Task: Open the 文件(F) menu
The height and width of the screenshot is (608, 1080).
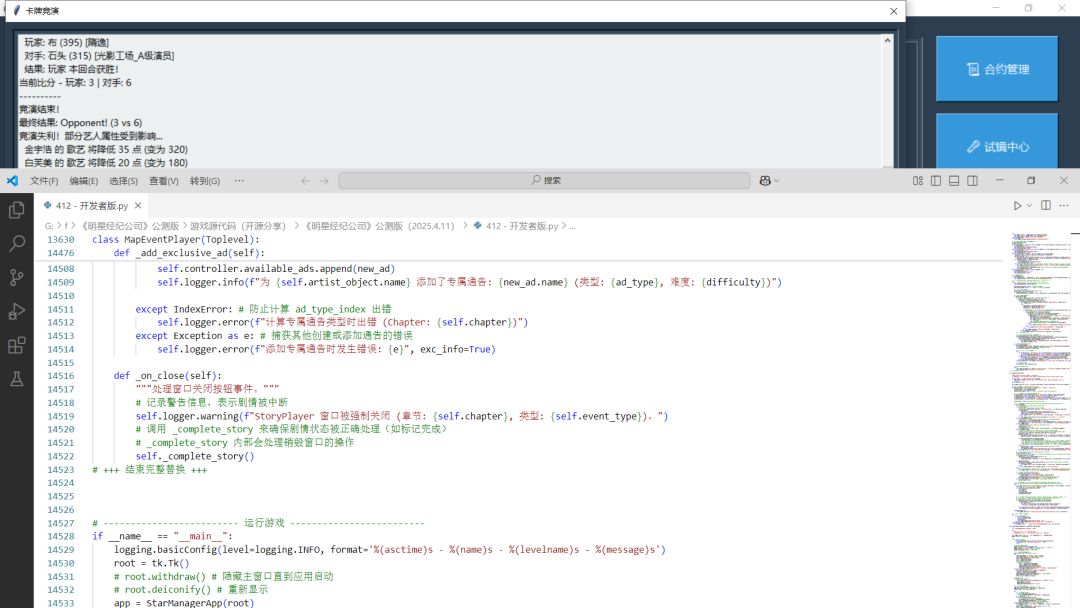Action: tap(44, 181)
